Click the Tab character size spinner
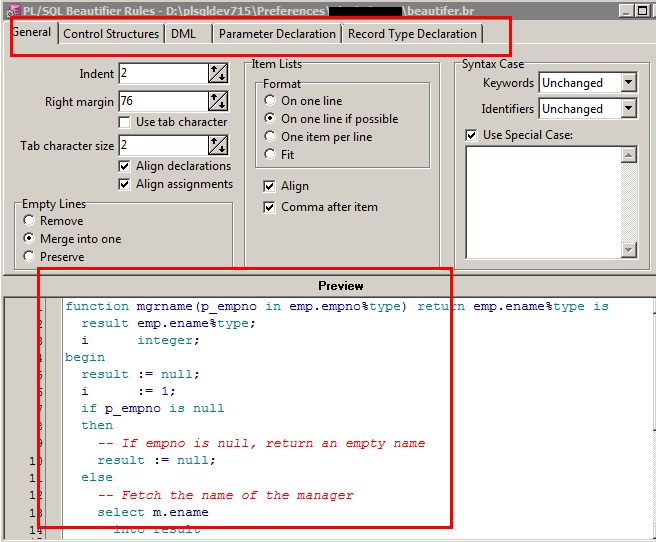Image resolution: width=656 pixels, height=542 pixels. coord(218,146)
